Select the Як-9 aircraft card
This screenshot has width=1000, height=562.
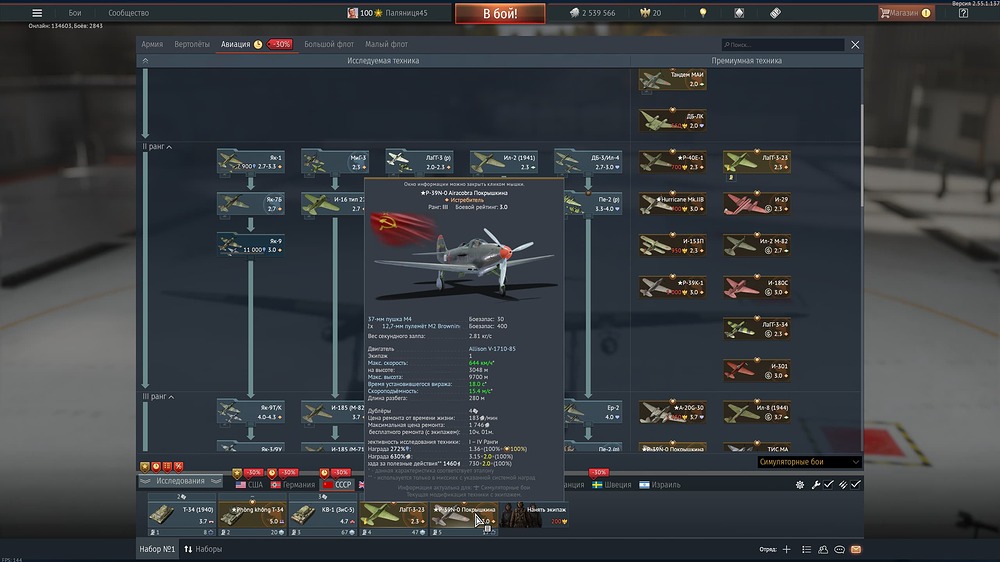pyautogui.click(x=251, y=245)
